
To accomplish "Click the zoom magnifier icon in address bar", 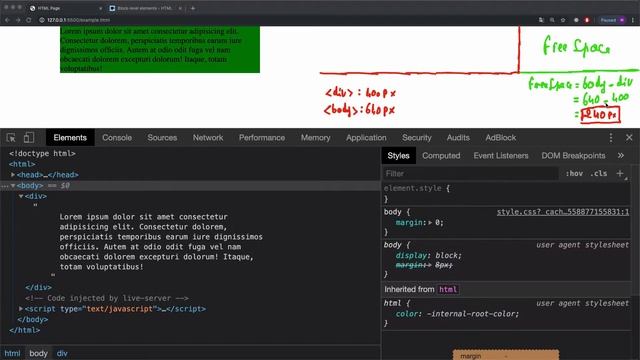I will (x=552, y=20).
